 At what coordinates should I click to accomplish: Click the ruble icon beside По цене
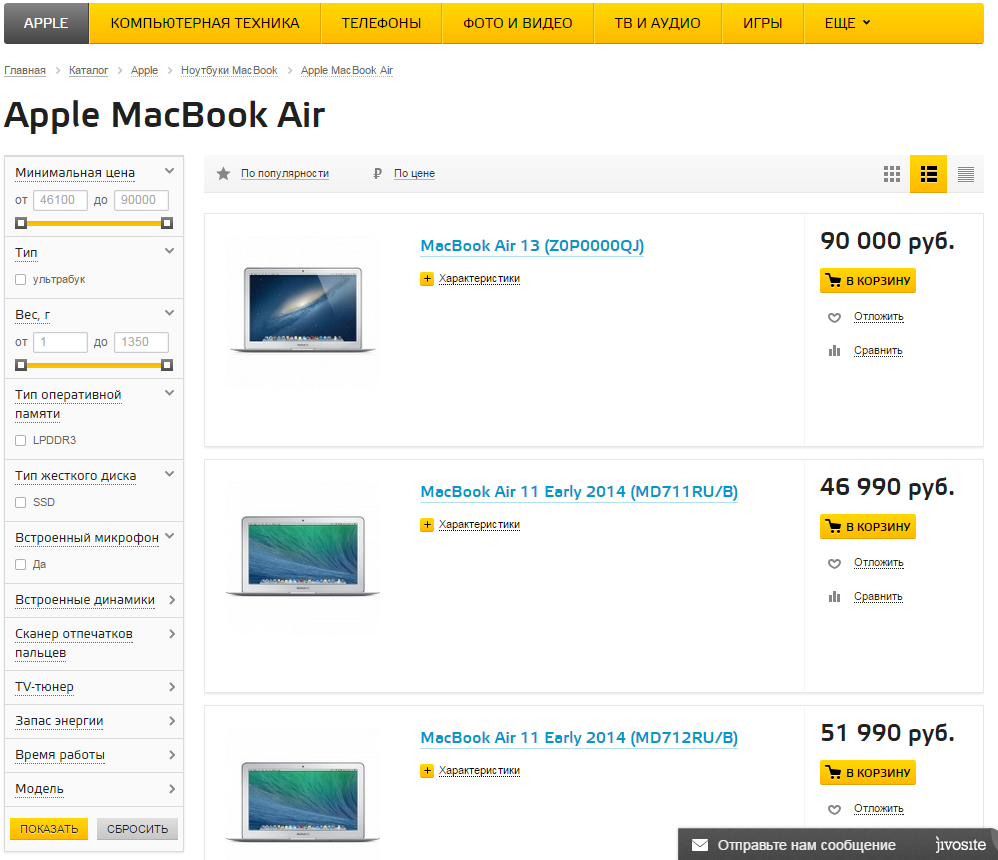377,173
